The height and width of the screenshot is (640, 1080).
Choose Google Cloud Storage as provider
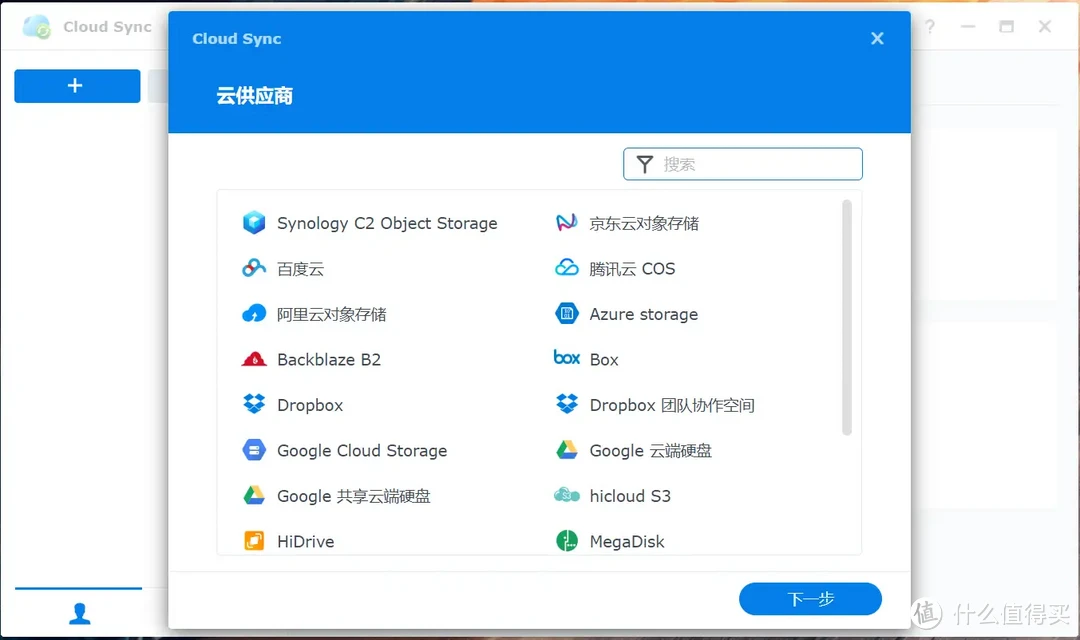[361, 450]
